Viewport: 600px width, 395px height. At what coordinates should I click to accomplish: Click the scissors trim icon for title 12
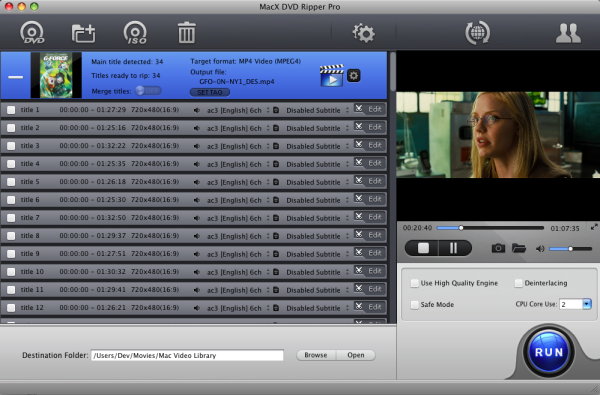tap(359, 307)
